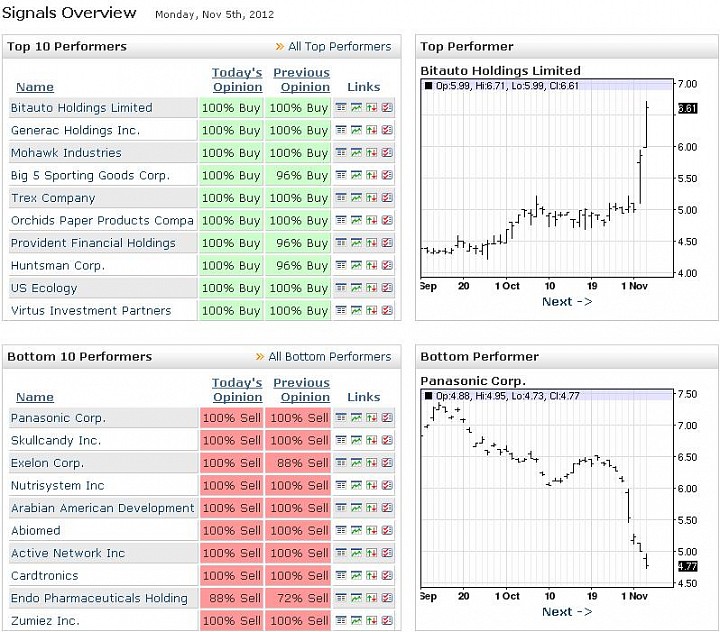This screenshot has width=720, height=632.
Task: Click up/down arrows icon for Active Network Inc
Action: click(x=371, y=553)
